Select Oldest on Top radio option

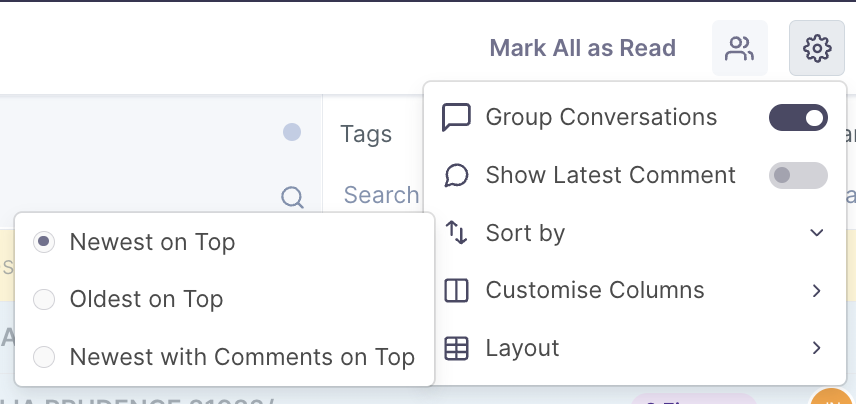44,299
